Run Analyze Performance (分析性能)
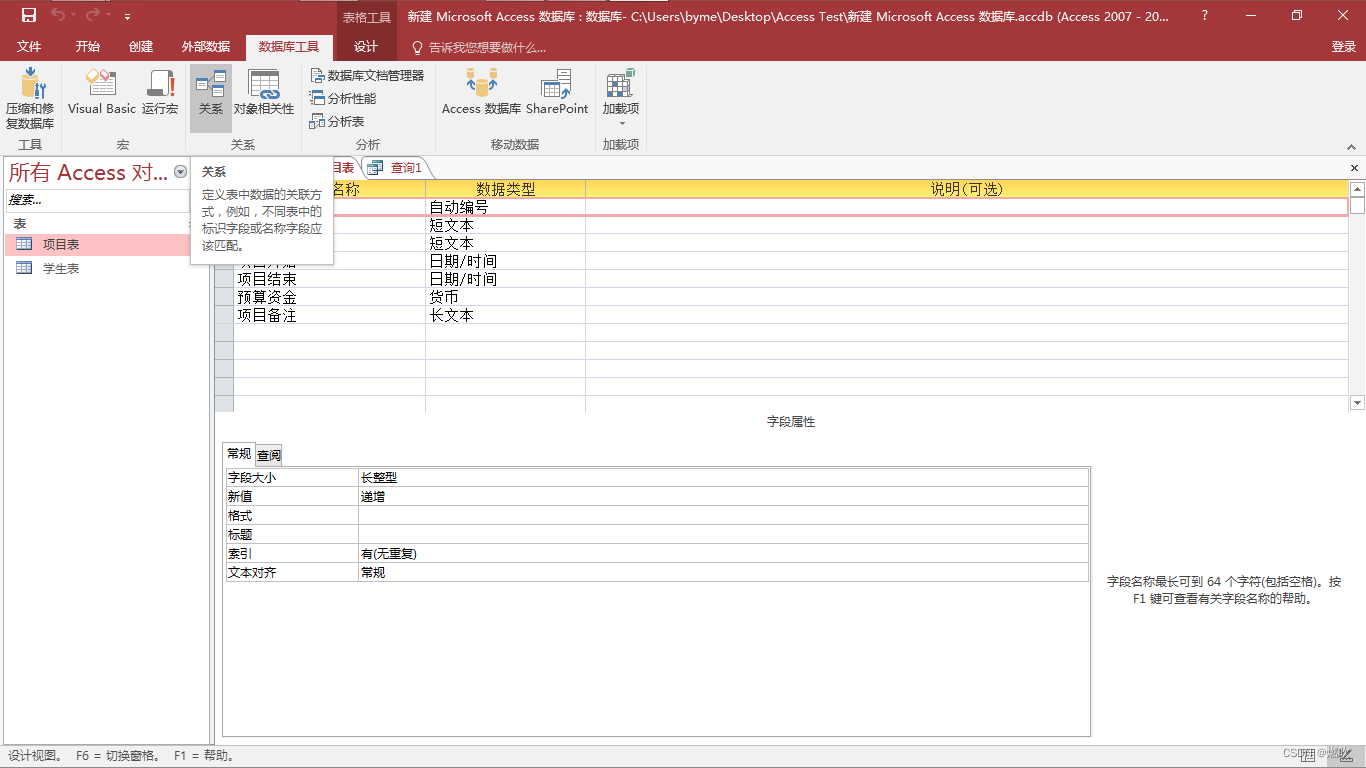Screen dimensions: 1366x768 343,98
